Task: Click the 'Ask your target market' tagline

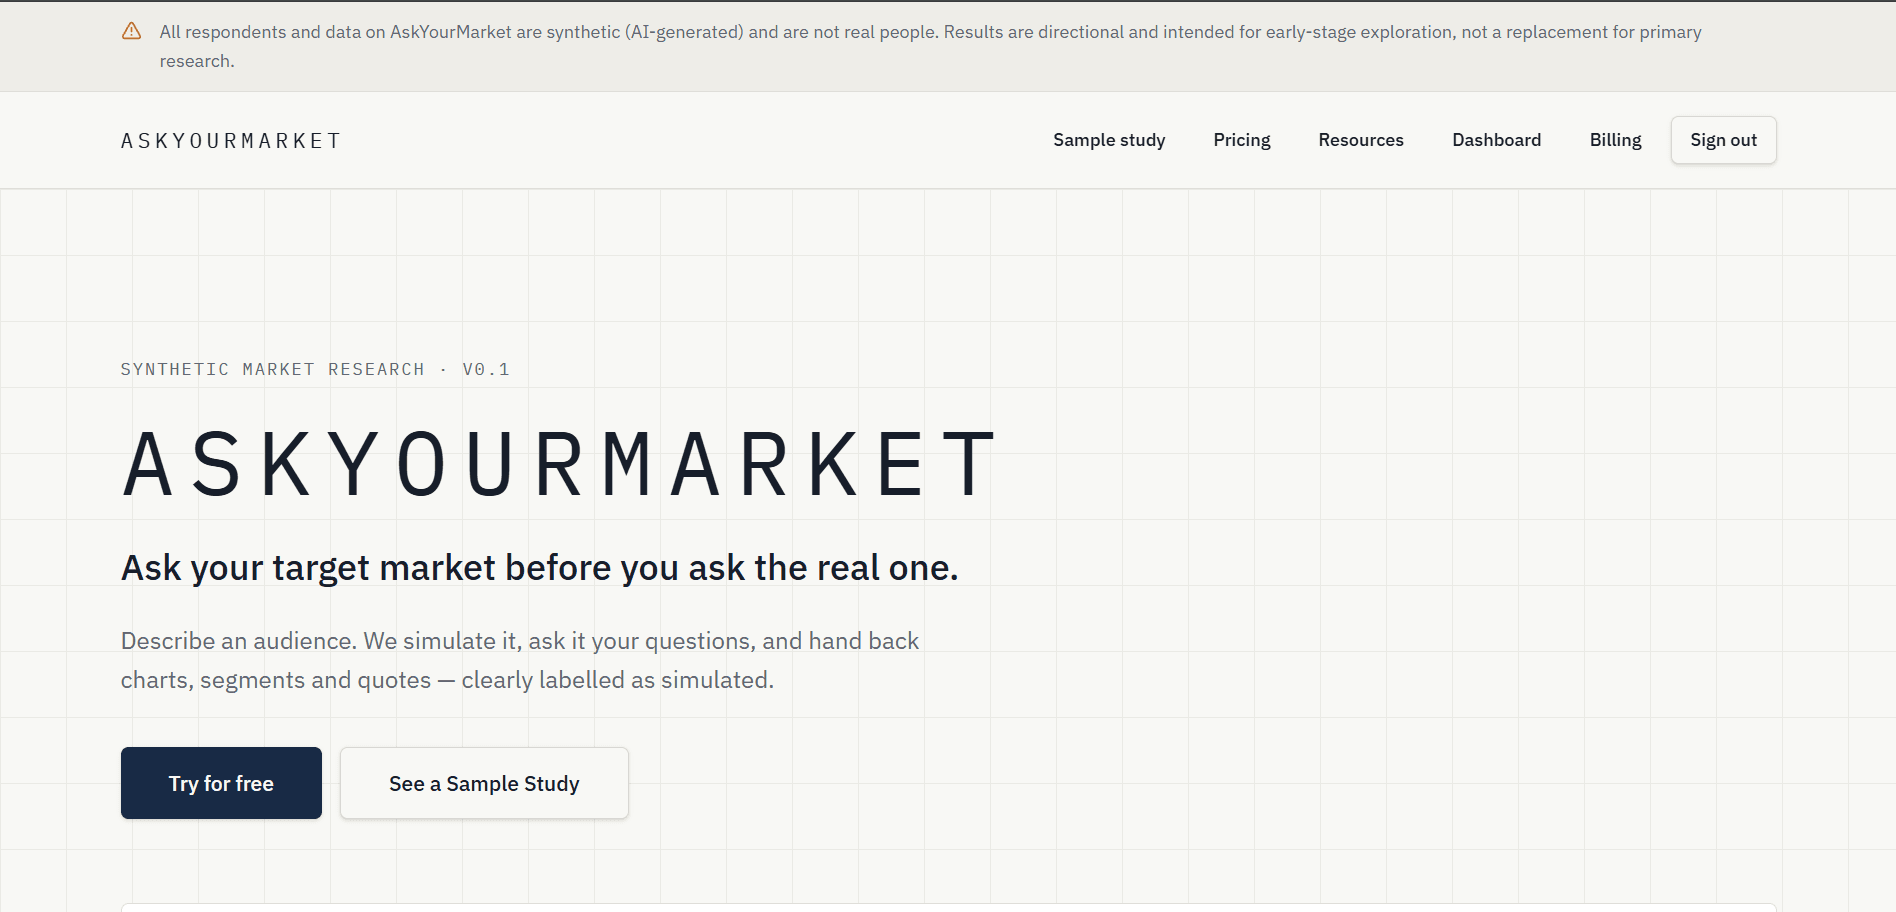Action: click(540, 568)
